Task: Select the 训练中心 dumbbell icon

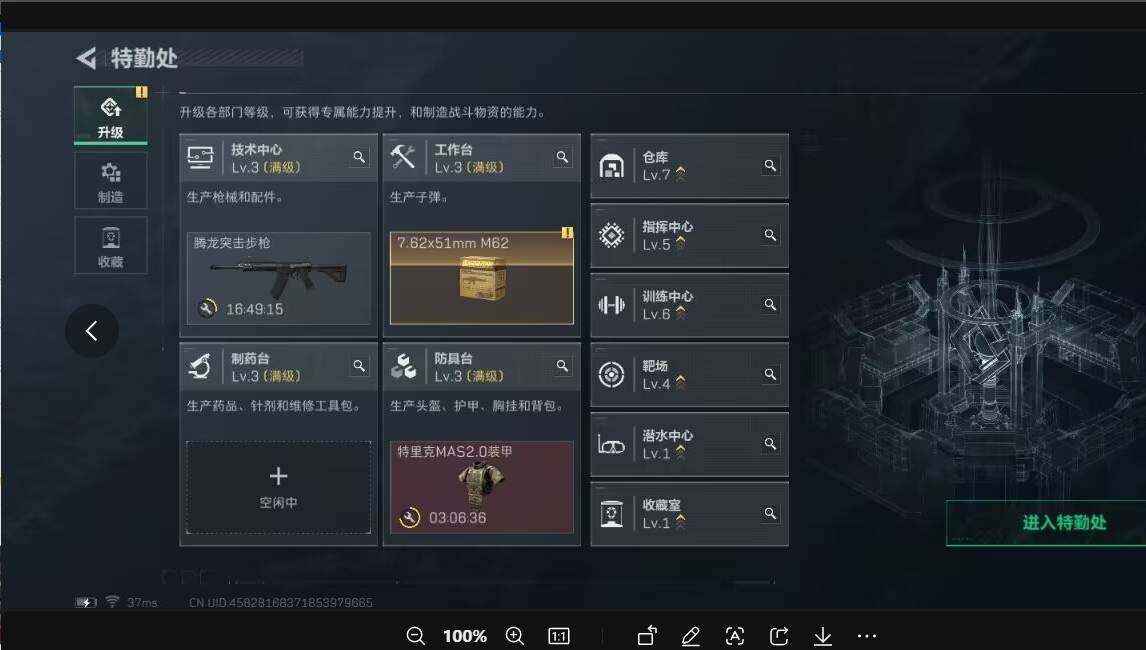Action: (612, 305)
